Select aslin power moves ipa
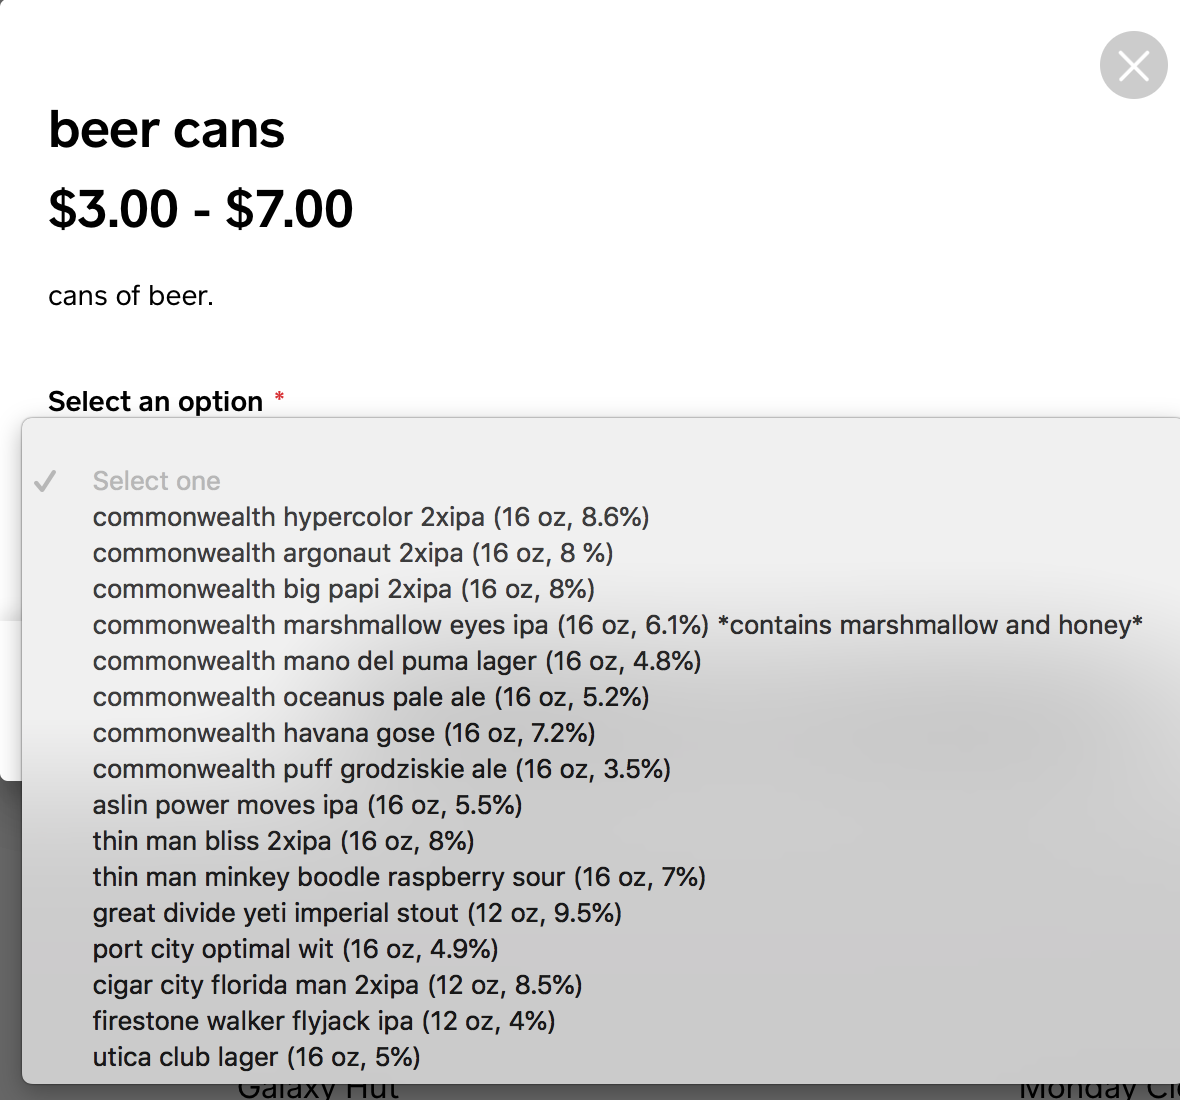The width and height of the screenshot is (1180, 1100). pos(308,805)
